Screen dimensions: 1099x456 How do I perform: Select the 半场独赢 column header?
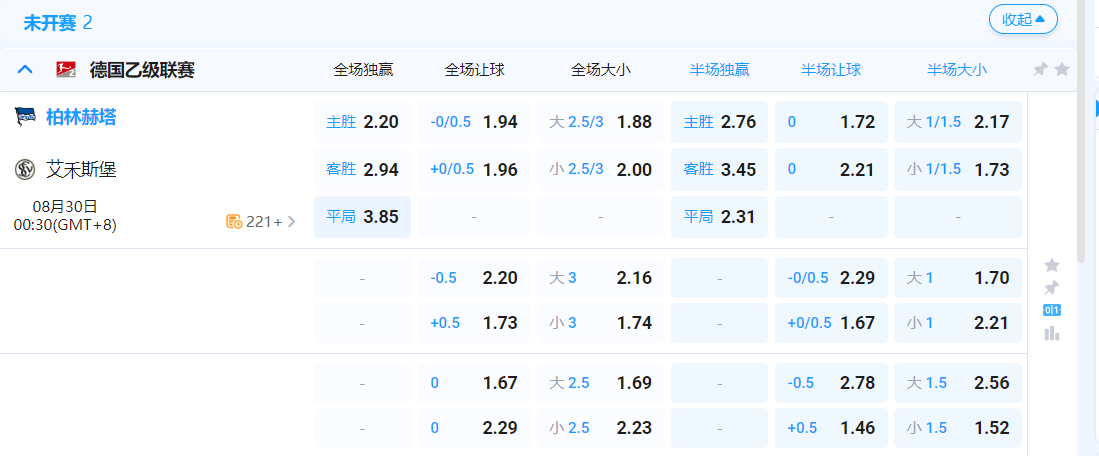719,70
